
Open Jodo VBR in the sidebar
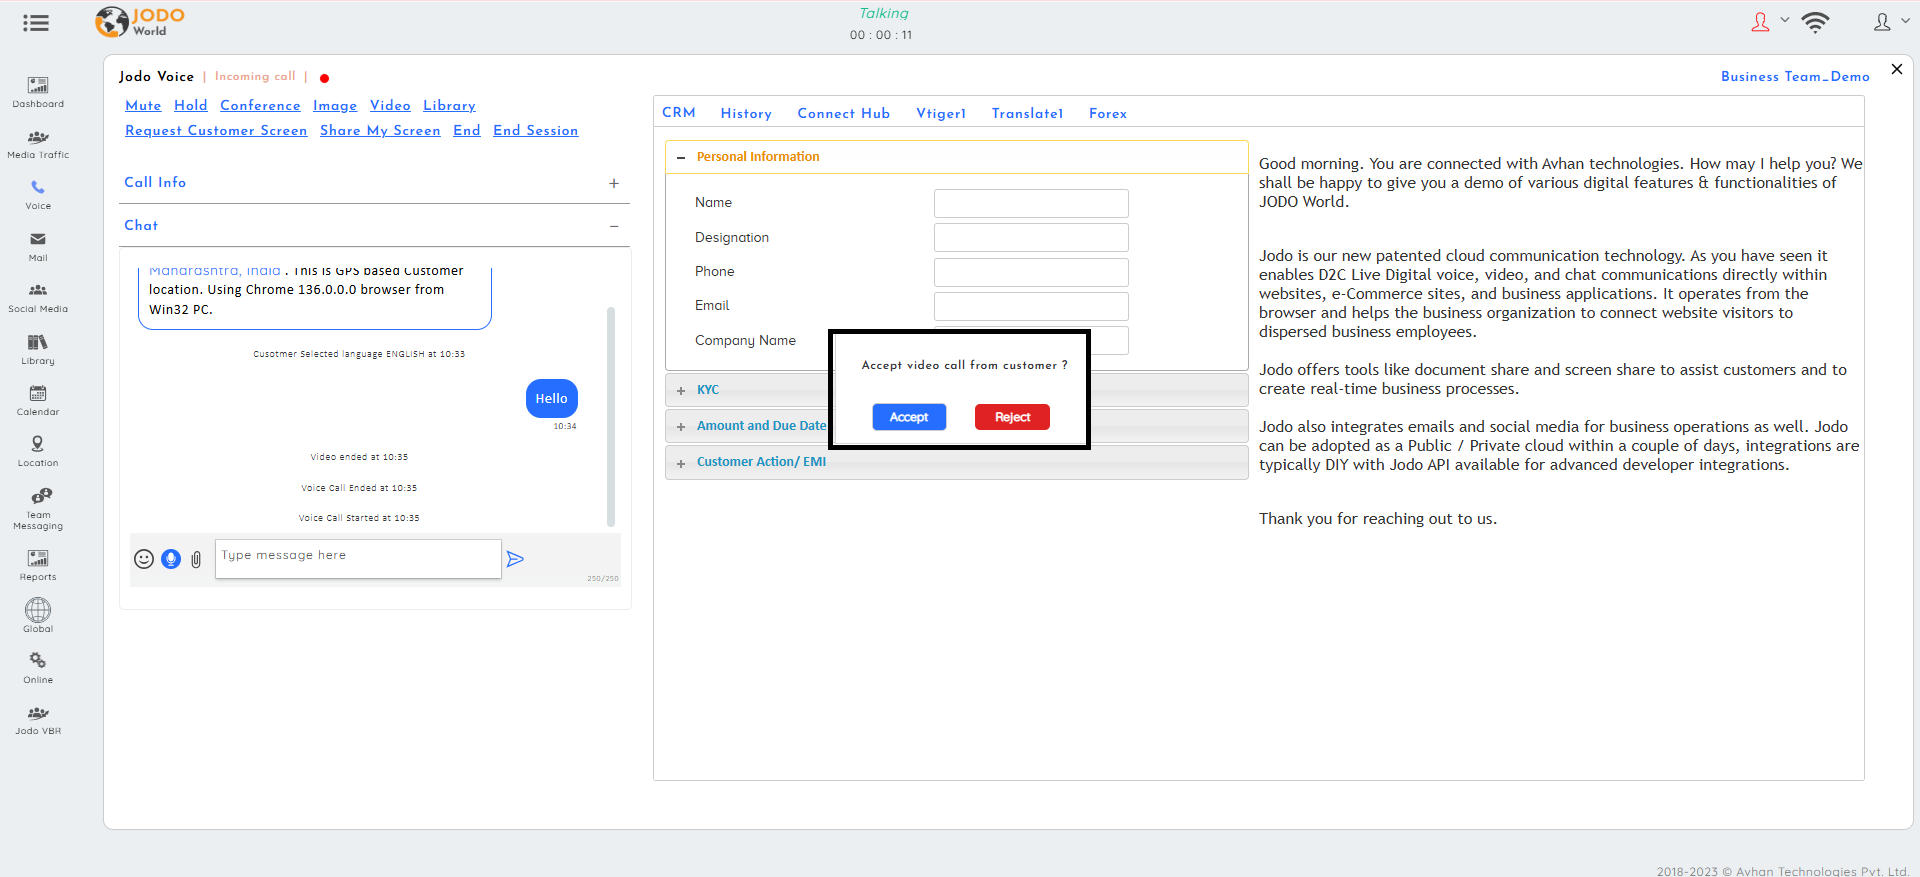(x=38, y=720)
